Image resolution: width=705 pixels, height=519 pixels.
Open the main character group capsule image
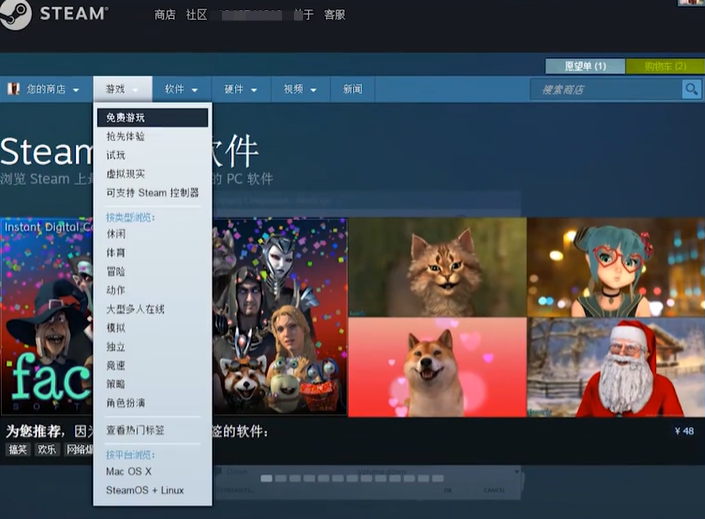(x=279, y=317)
